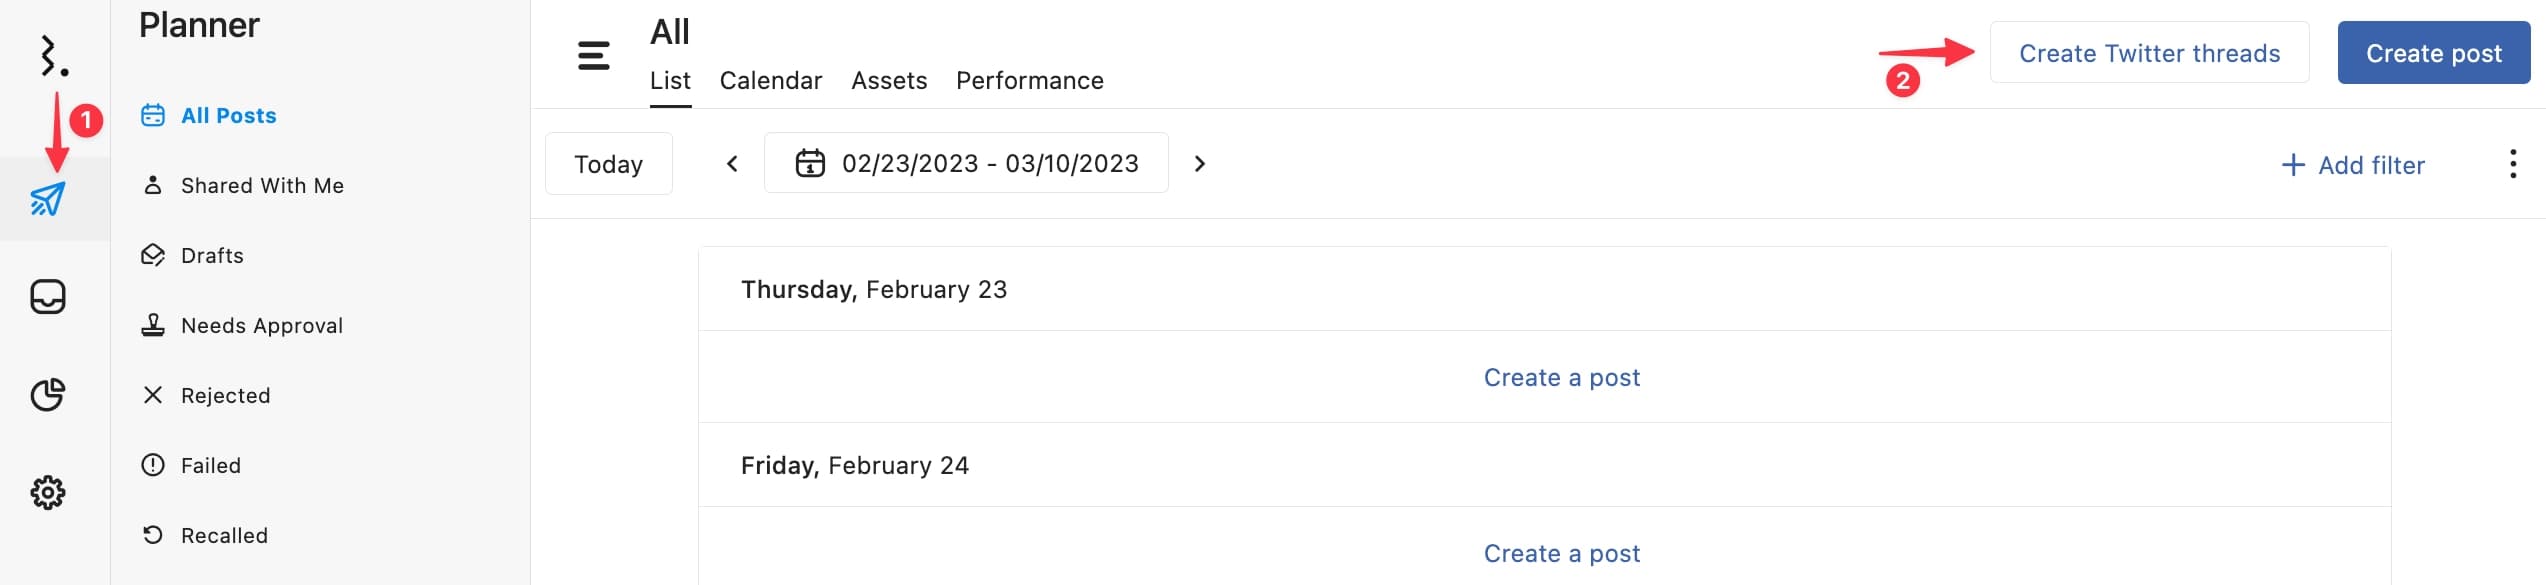Switch to the Performance tab

tap(1029, 81)
